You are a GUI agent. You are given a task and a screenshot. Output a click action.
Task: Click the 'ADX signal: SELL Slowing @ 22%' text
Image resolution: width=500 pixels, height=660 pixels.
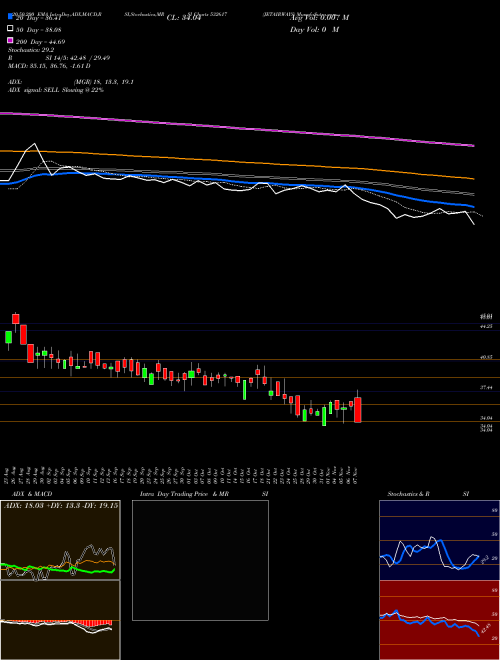[56, 90]
